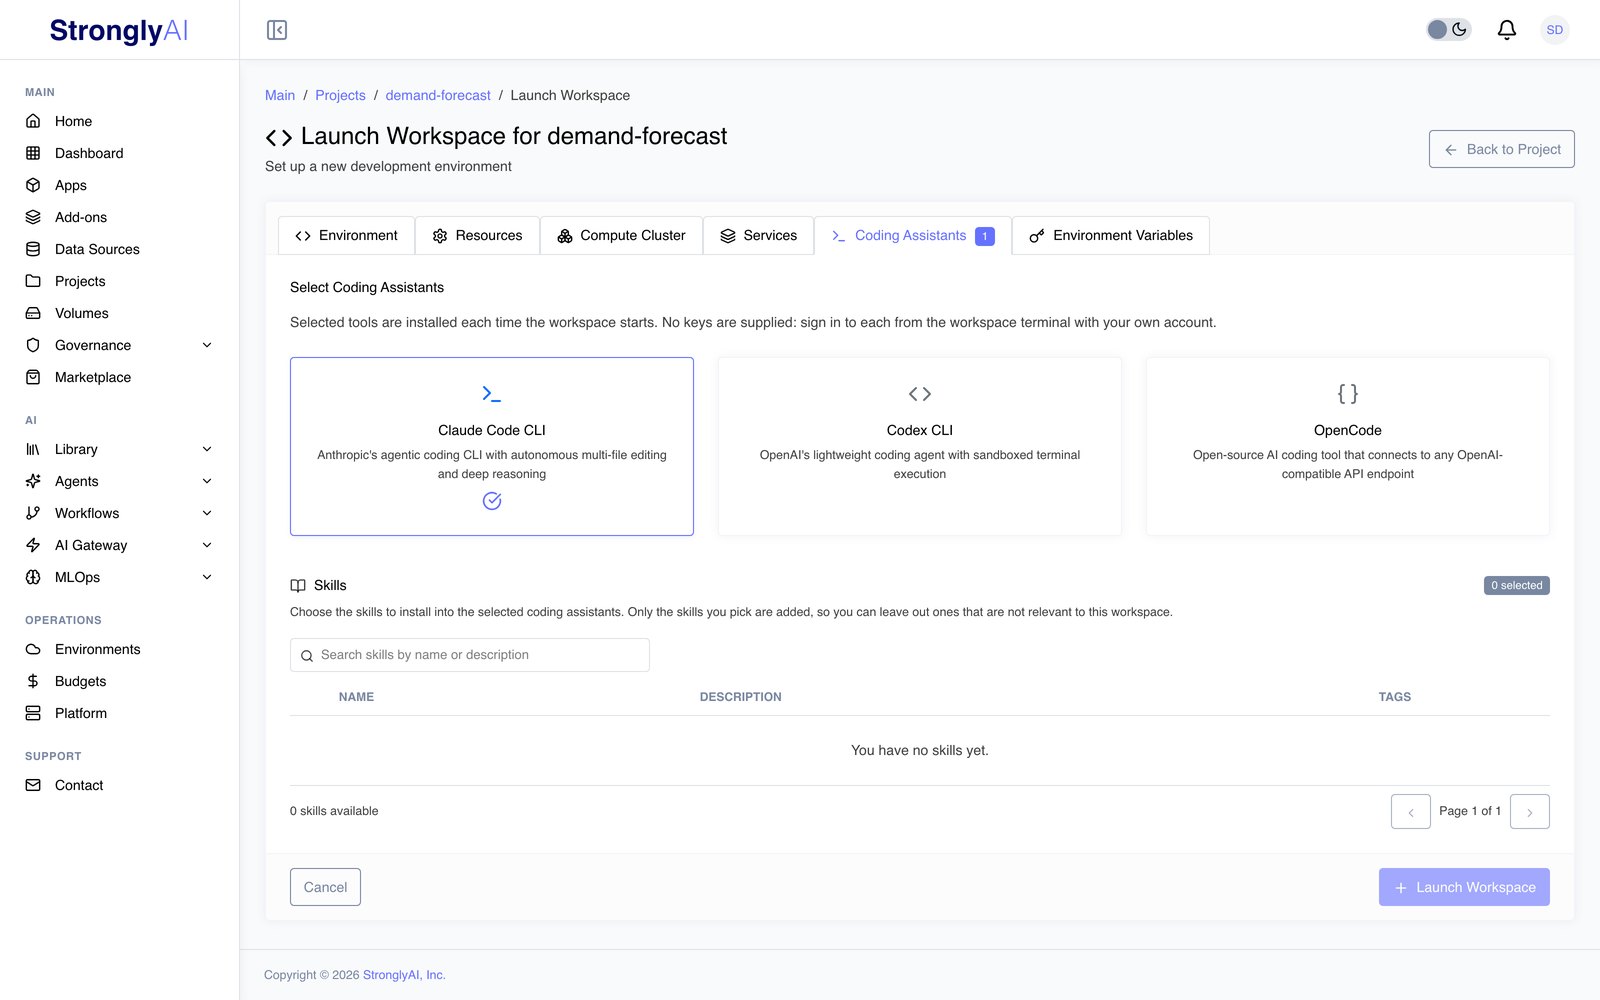Go to next skills page arrow

1530,812
